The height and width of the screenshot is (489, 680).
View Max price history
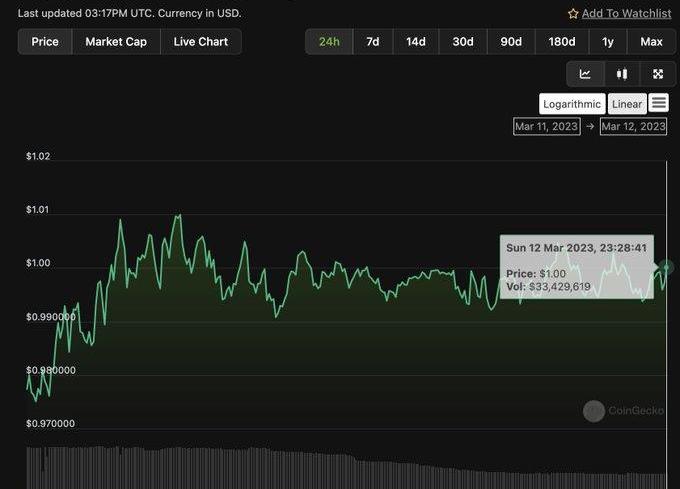(651, 42)
